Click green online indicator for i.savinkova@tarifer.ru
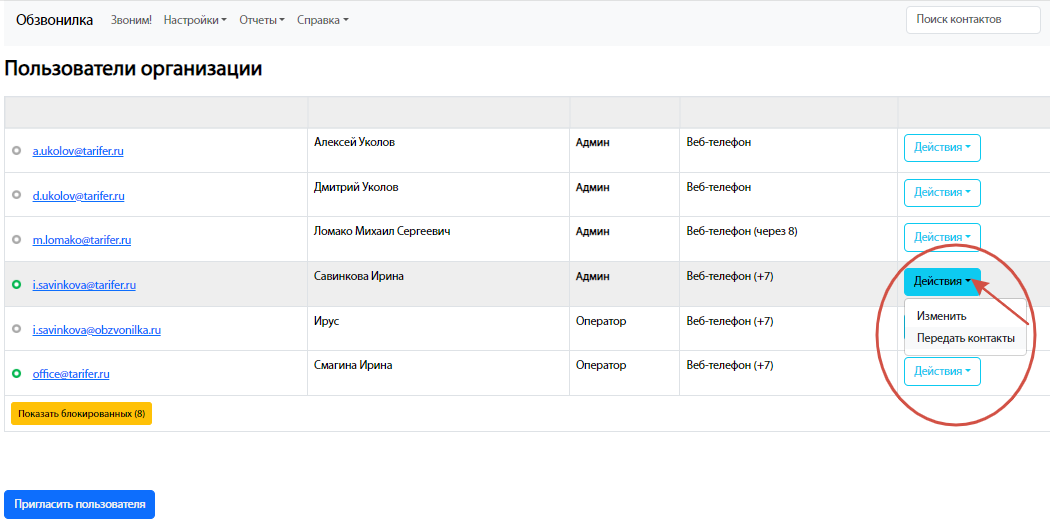Image resolution: width=1050 pixels, height=530 pixels. tap(16, 285)
